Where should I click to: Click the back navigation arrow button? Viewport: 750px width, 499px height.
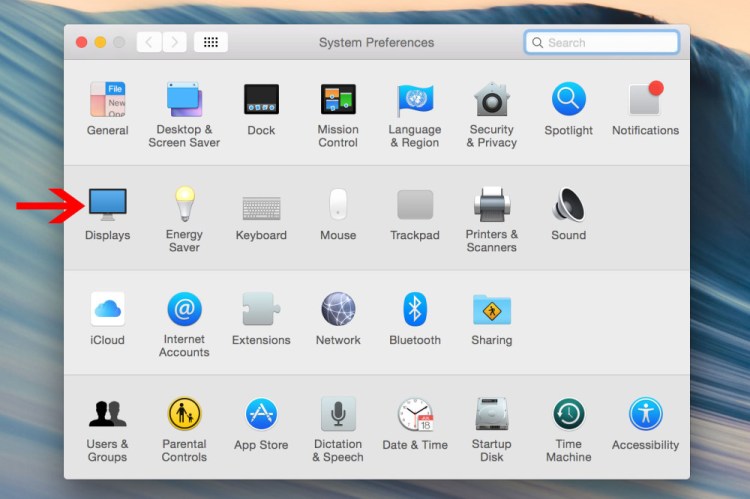click(149, 42)
